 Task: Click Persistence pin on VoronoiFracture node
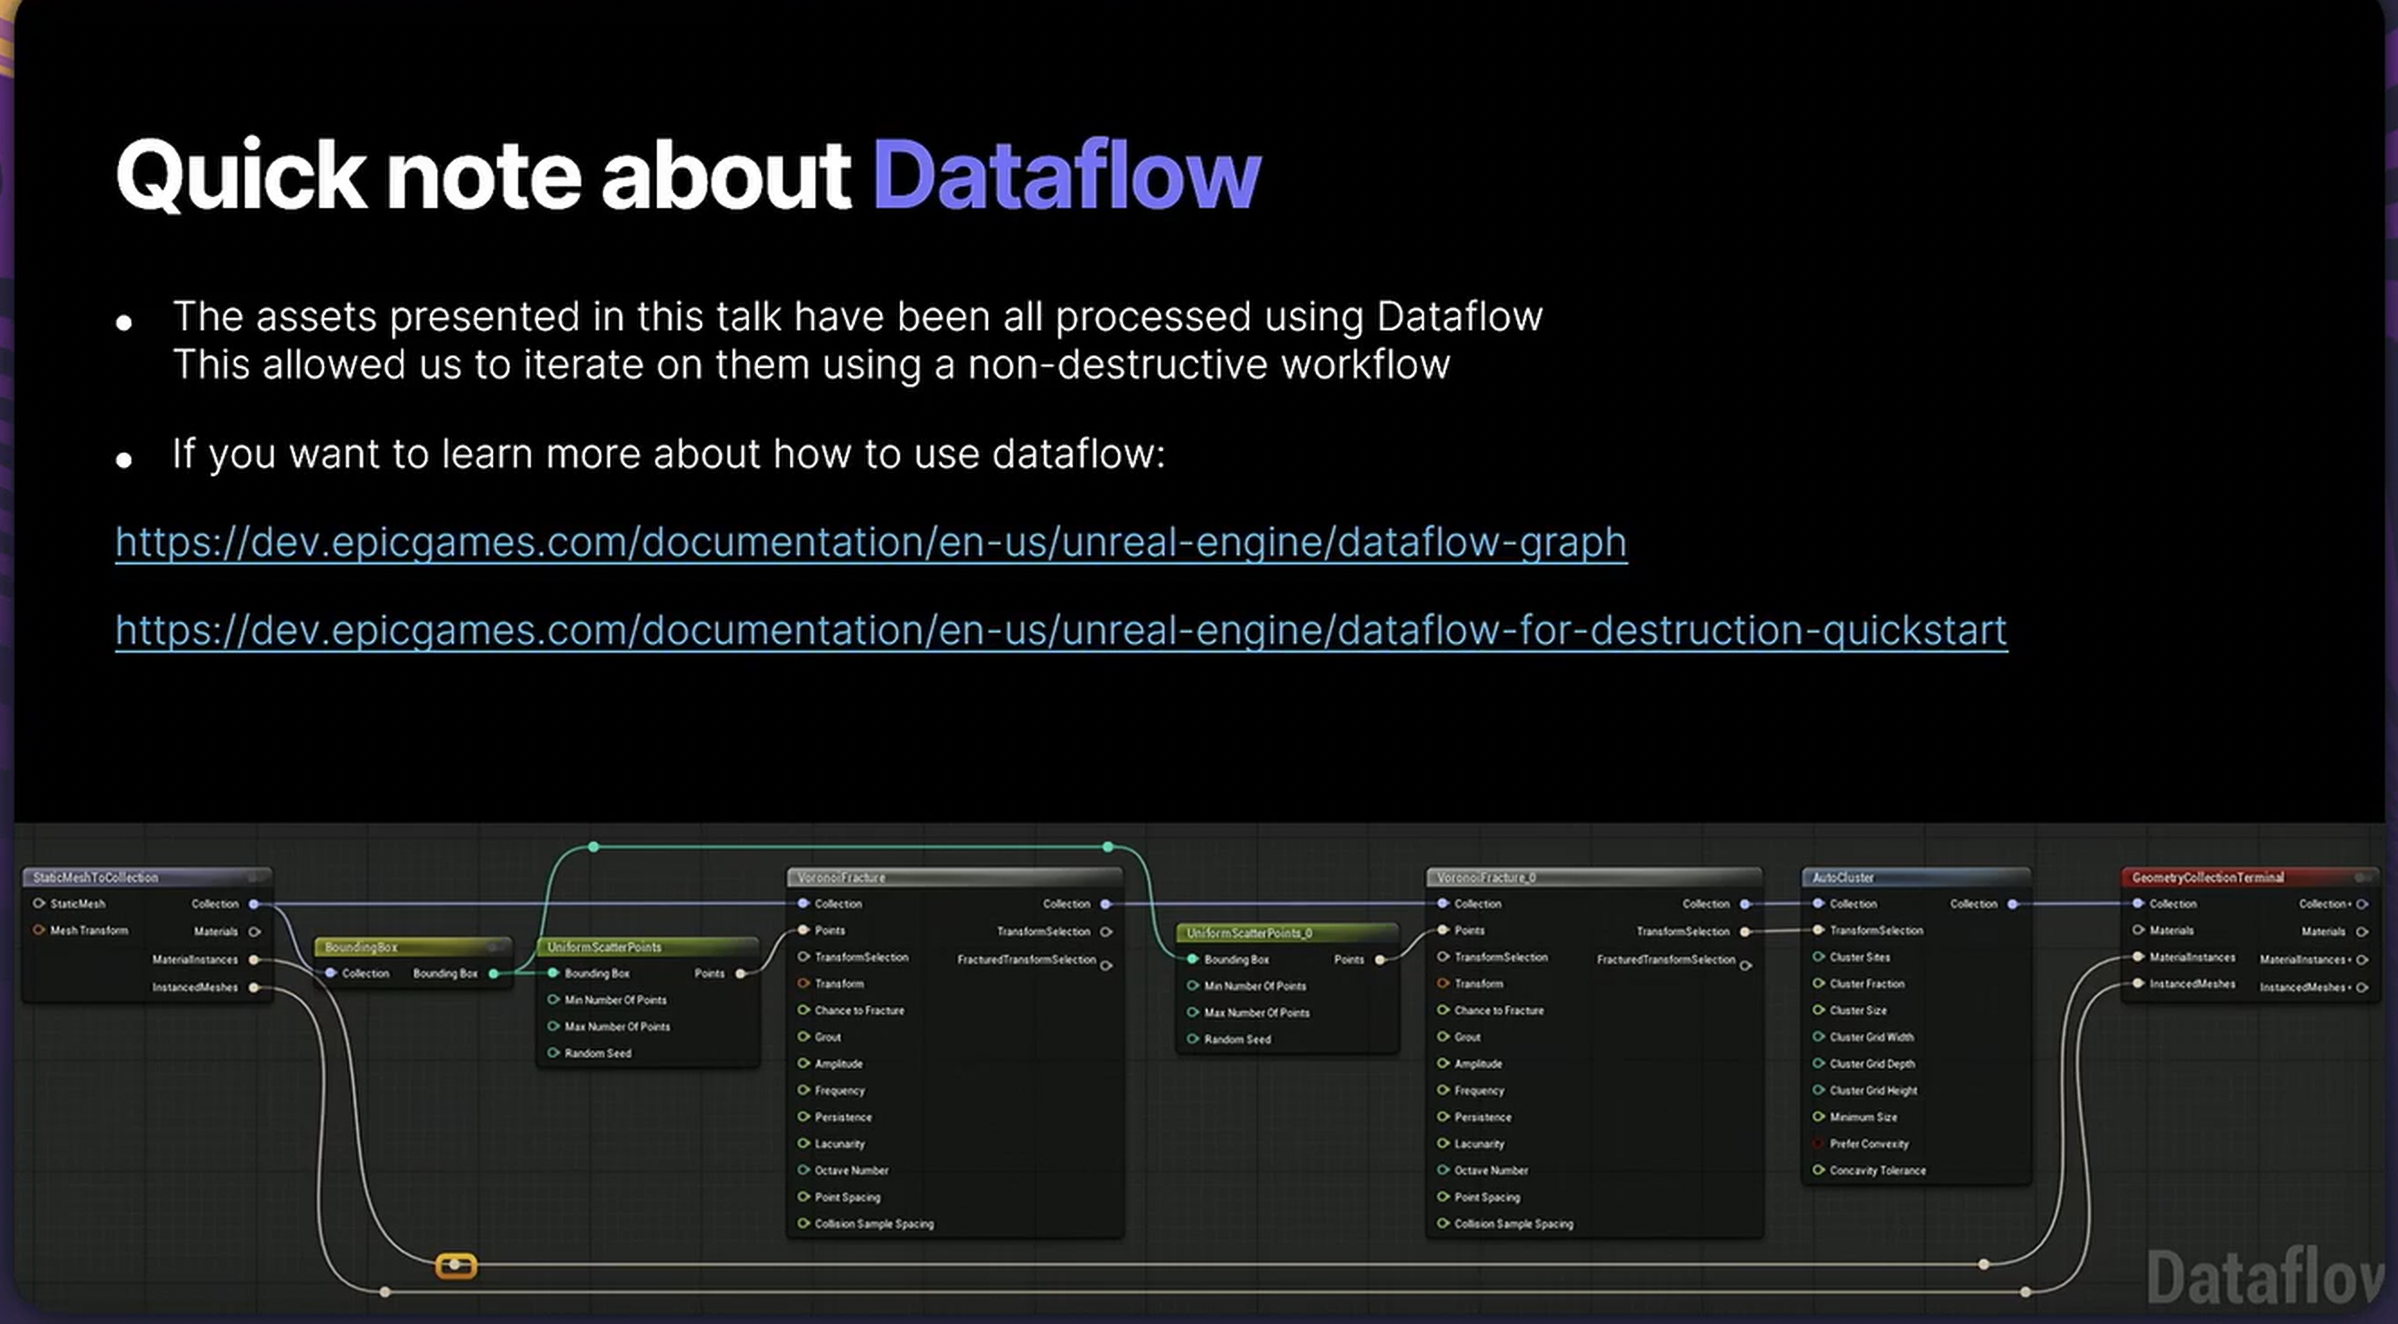click(x=803, y=1117)
